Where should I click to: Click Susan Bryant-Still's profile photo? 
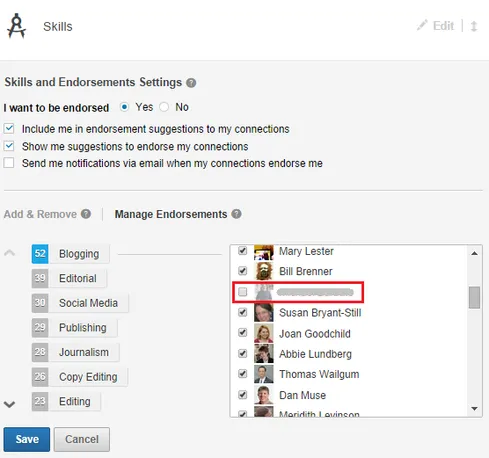pyautogui.click(x=264, y=312)
